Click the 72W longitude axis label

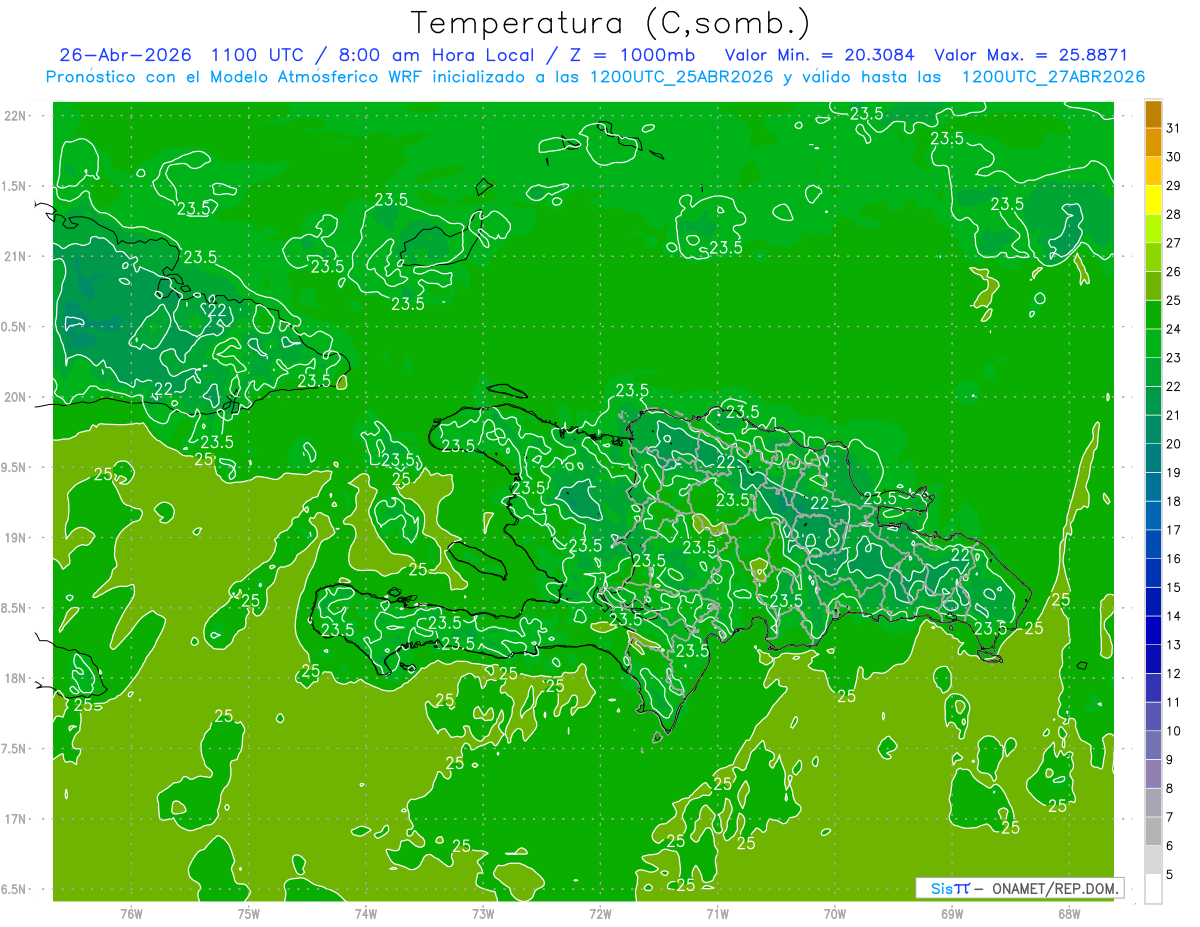(x=600, y=913)
